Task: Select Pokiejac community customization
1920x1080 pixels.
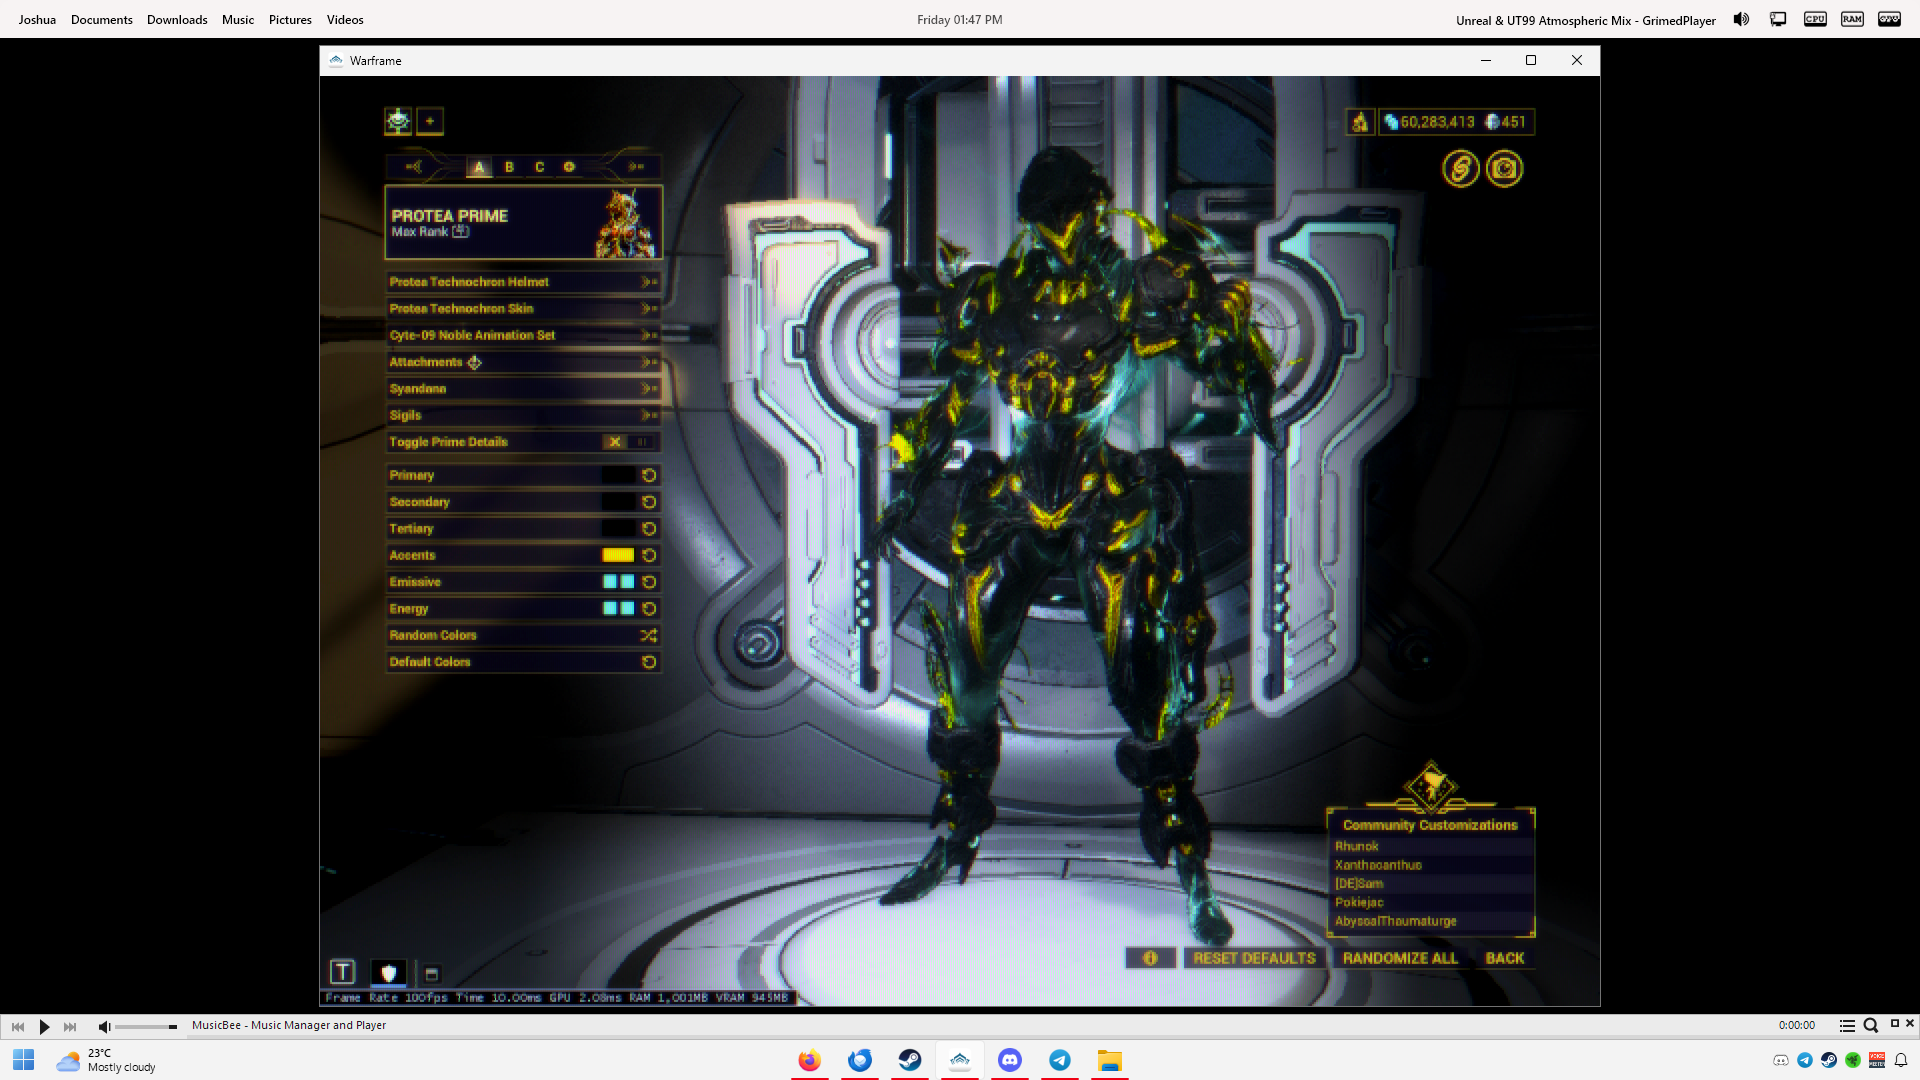Action: (1430, 903)
